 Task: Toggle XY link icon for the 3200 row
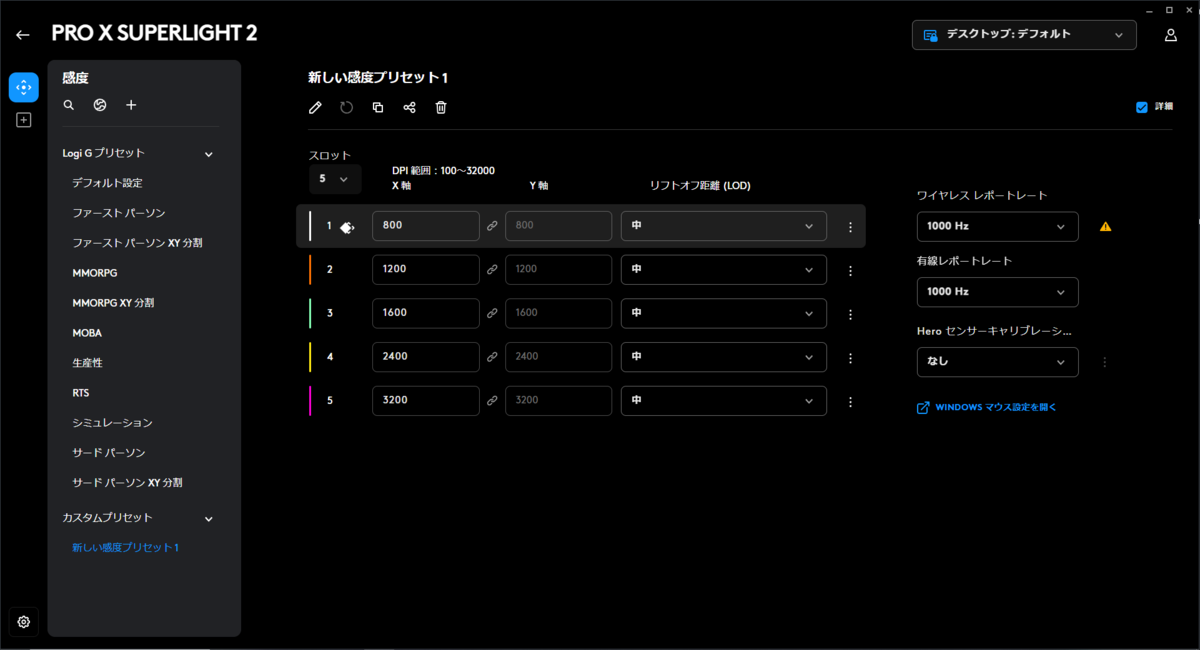[x=492, y=401]
